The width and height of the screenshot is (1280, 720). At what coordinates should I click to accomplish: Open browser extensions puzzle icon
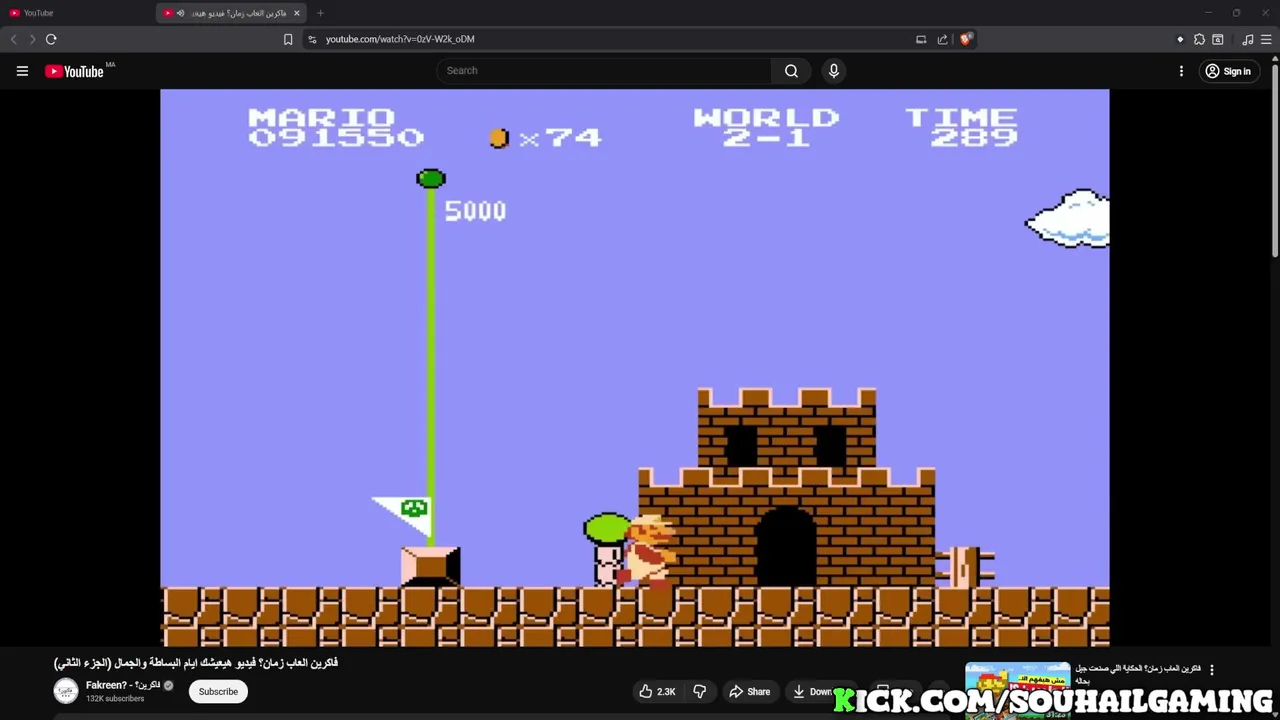click(x=1199, y=39)
